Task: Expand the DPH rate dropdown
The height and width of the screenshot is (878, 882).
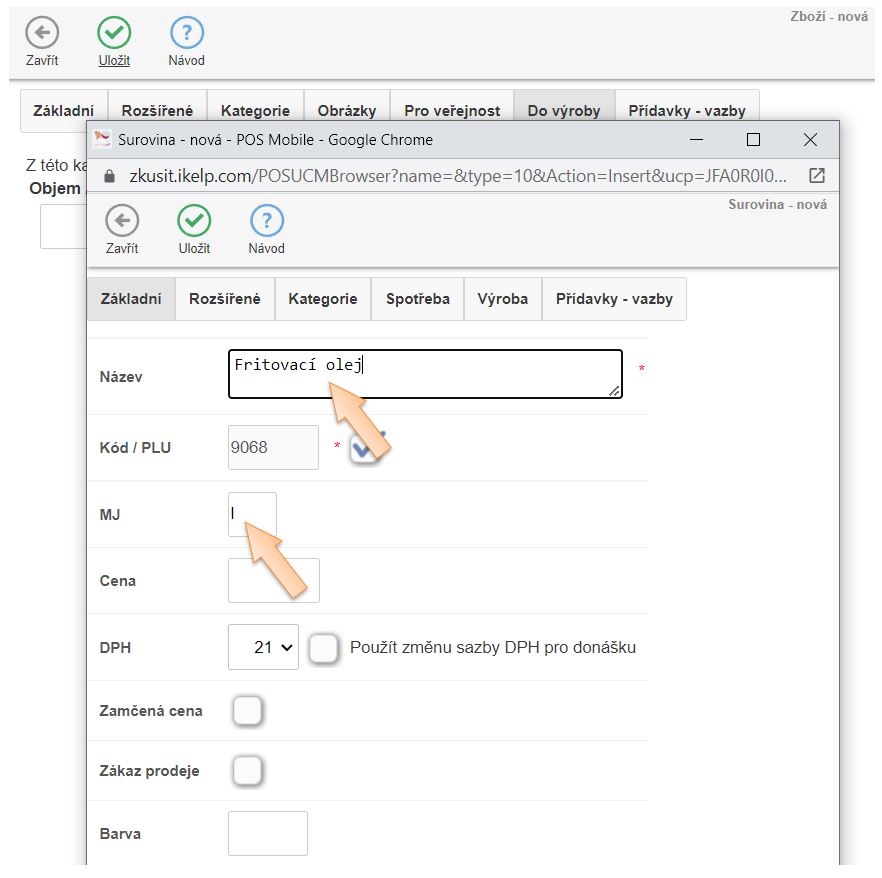Action: 263,648
